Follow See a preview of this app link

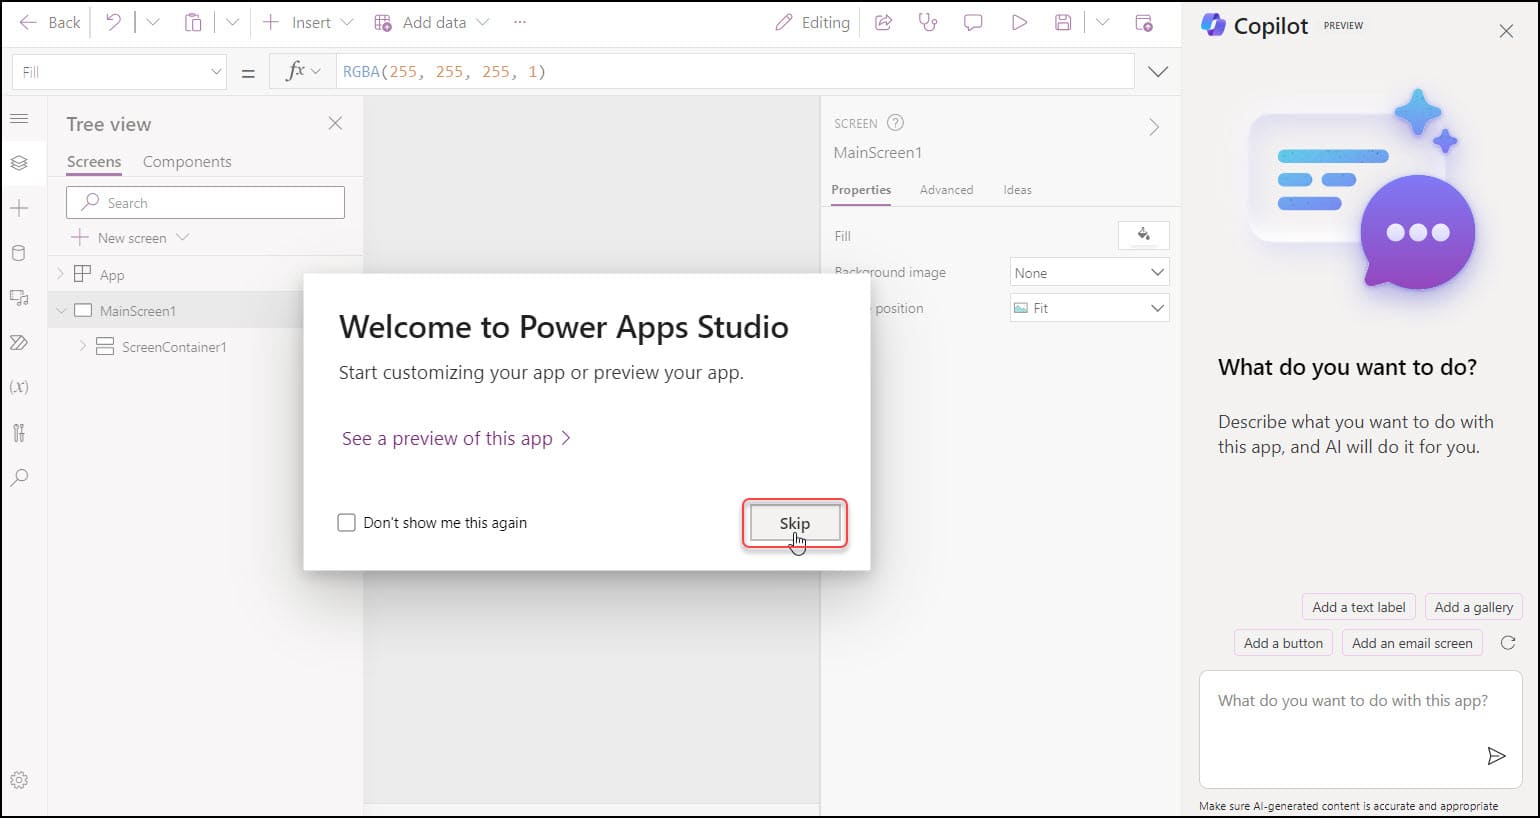point(456,439)
